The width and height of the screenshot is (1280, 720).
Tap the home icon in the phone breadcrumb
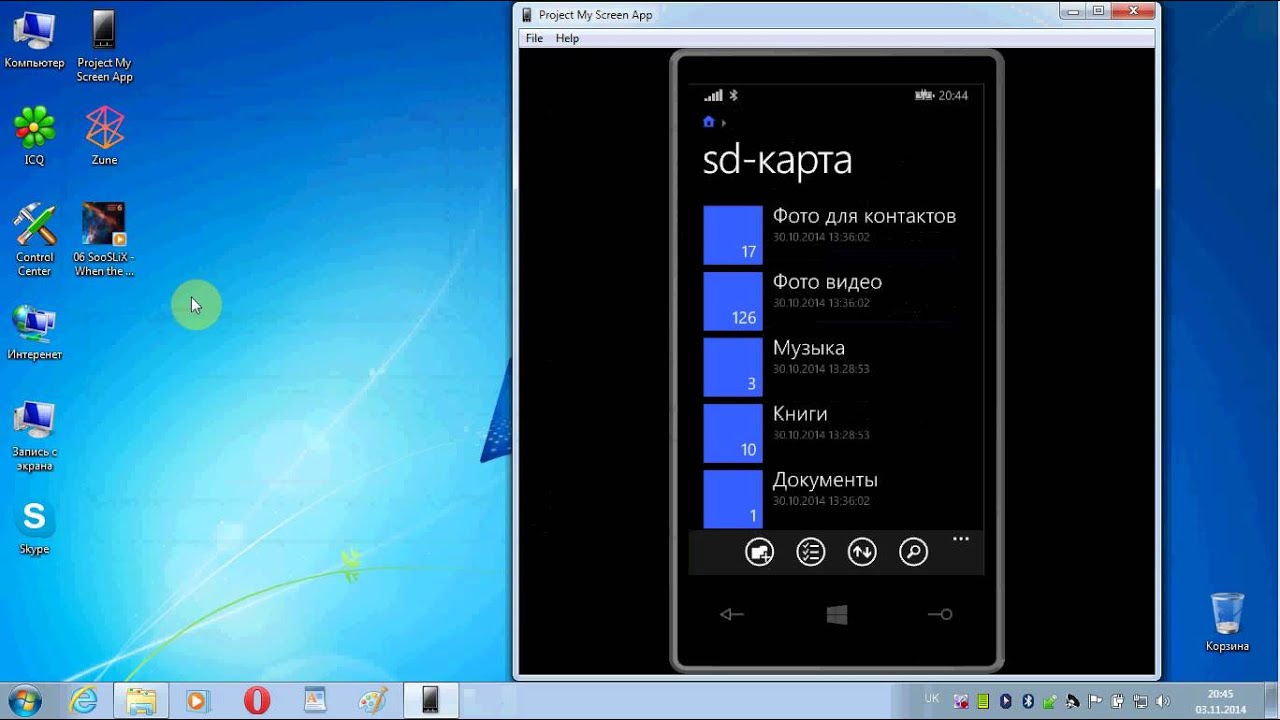(709, 122)
